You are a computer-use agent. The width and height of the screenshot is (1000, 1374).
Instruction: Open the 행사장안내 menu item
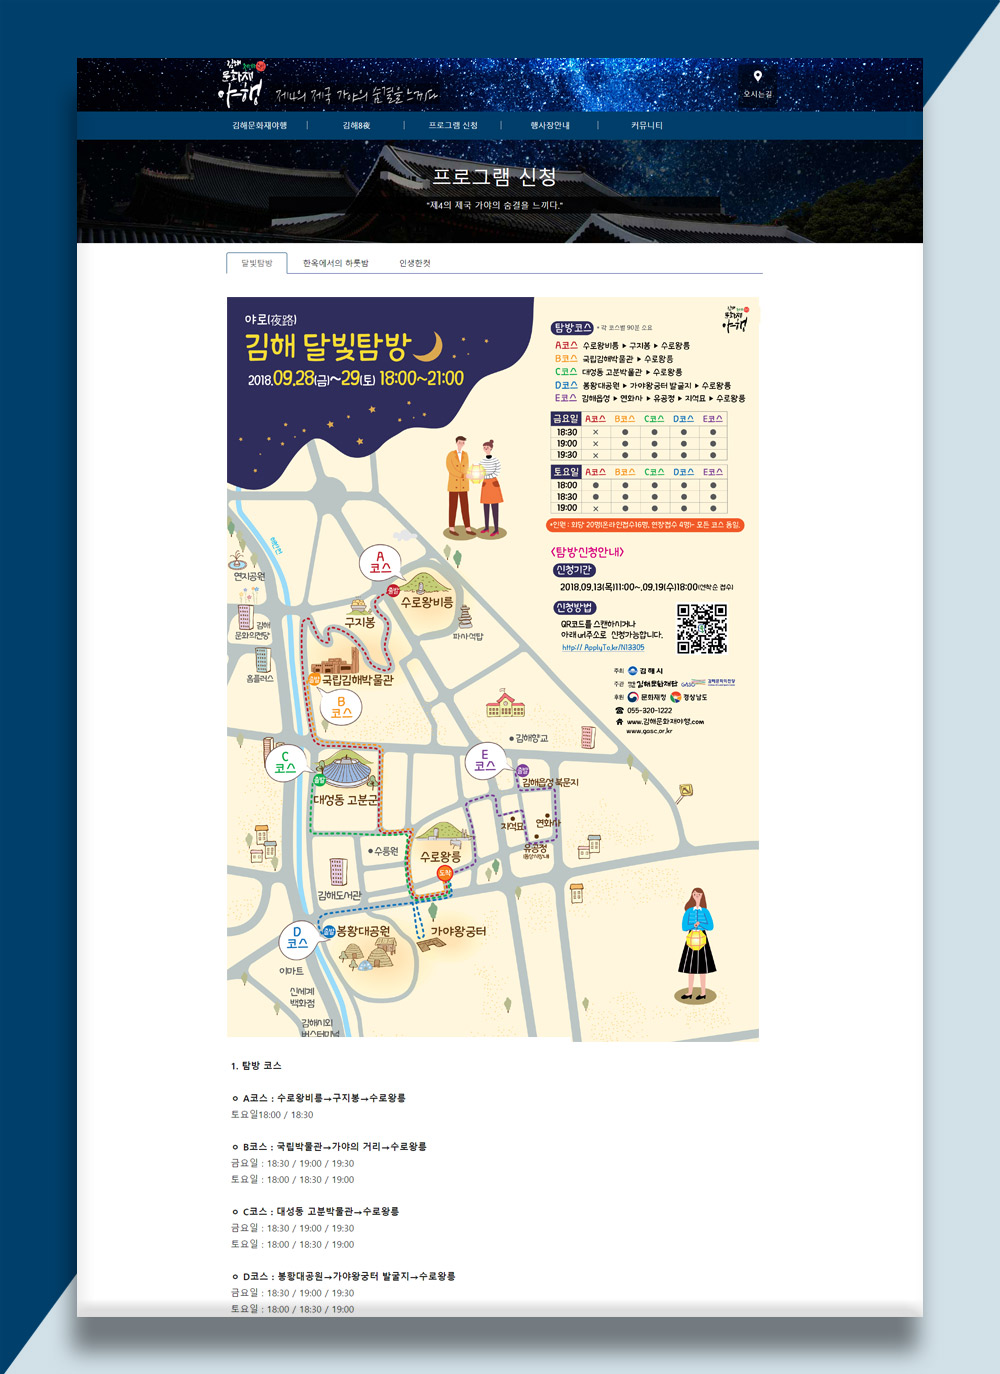click(550, 126)
